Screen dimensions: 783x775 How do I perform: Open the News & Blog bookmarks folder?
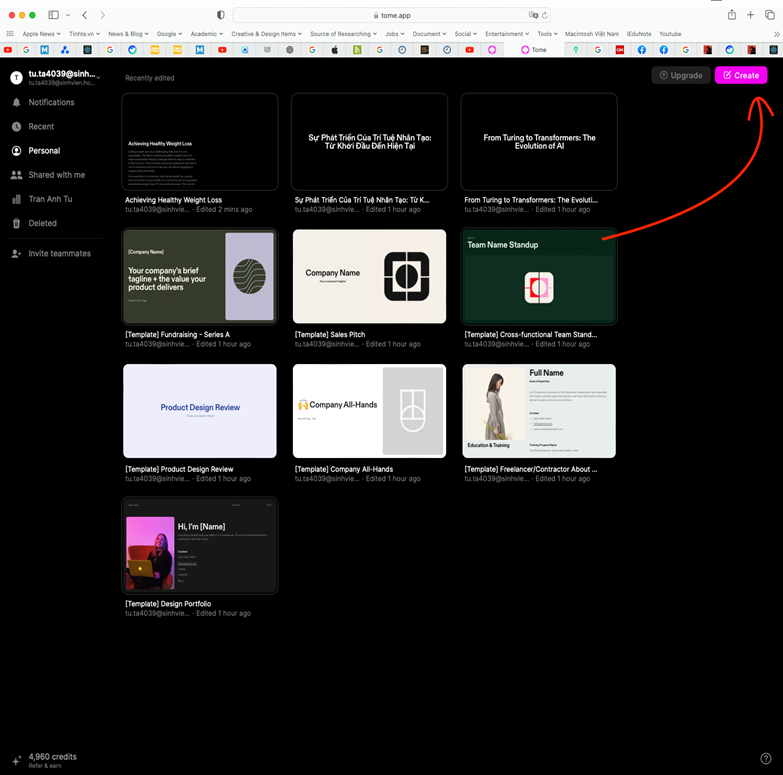(x=128, y=34)
